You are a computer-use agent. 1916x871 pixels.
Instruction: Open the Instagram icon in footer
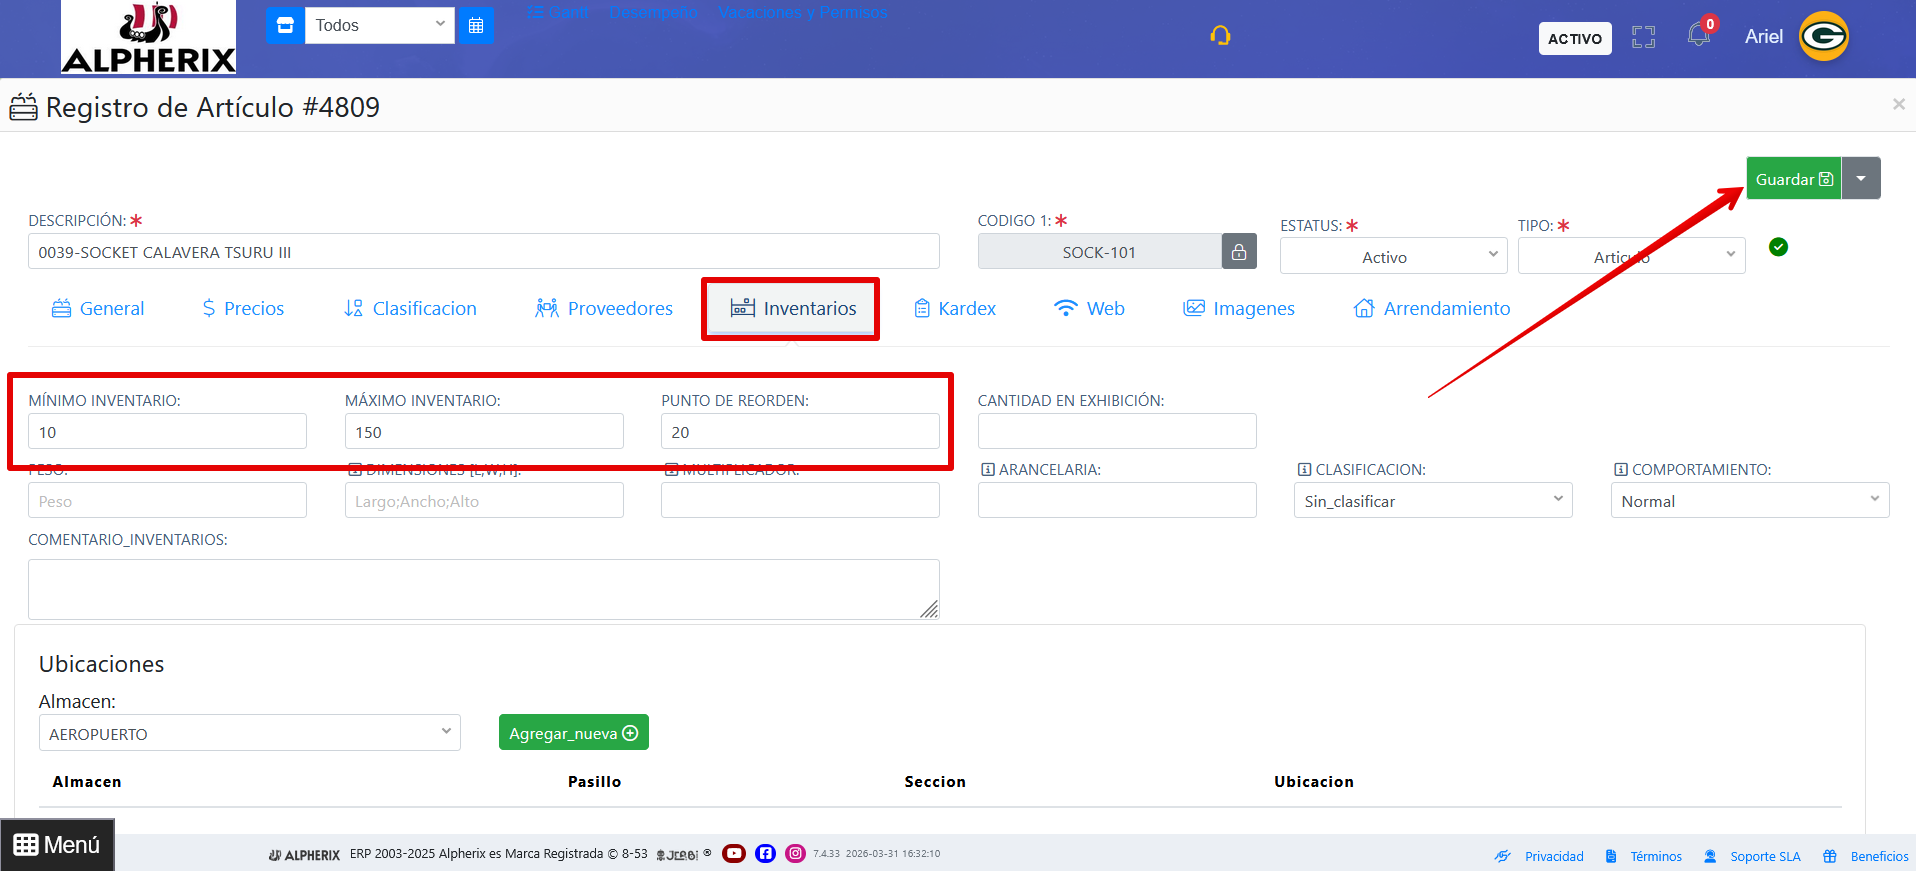tap(795, 853)
